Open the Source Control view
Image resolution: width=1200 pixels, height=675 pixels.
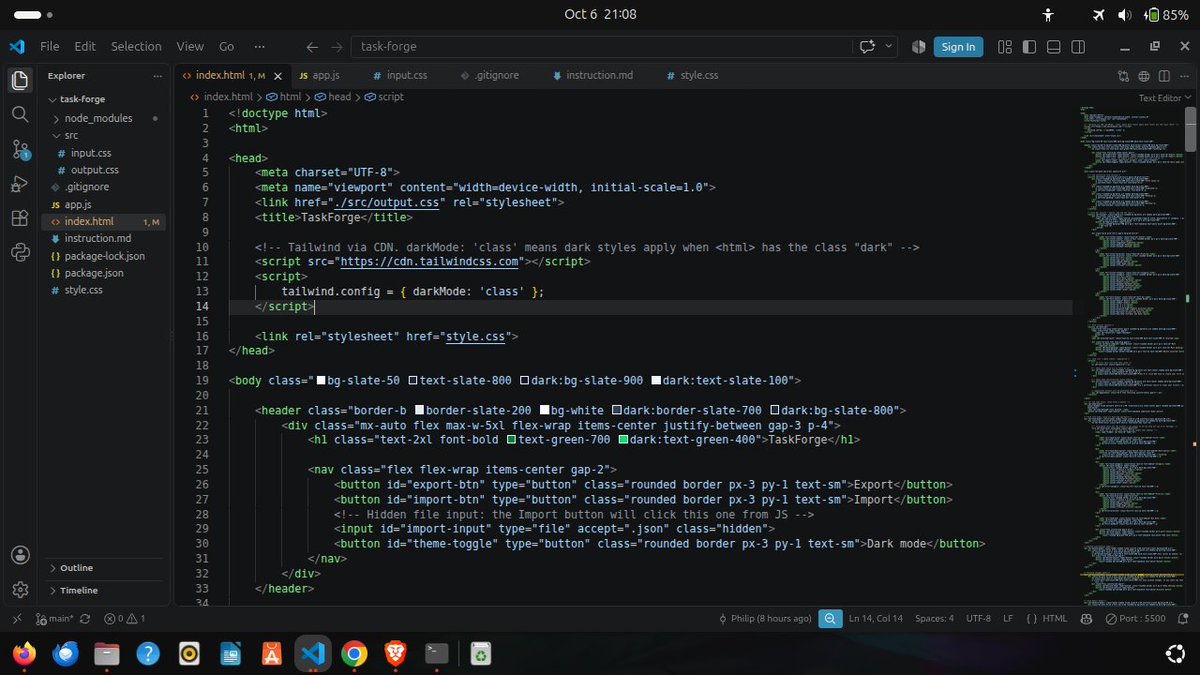click(x=20, y=150)
